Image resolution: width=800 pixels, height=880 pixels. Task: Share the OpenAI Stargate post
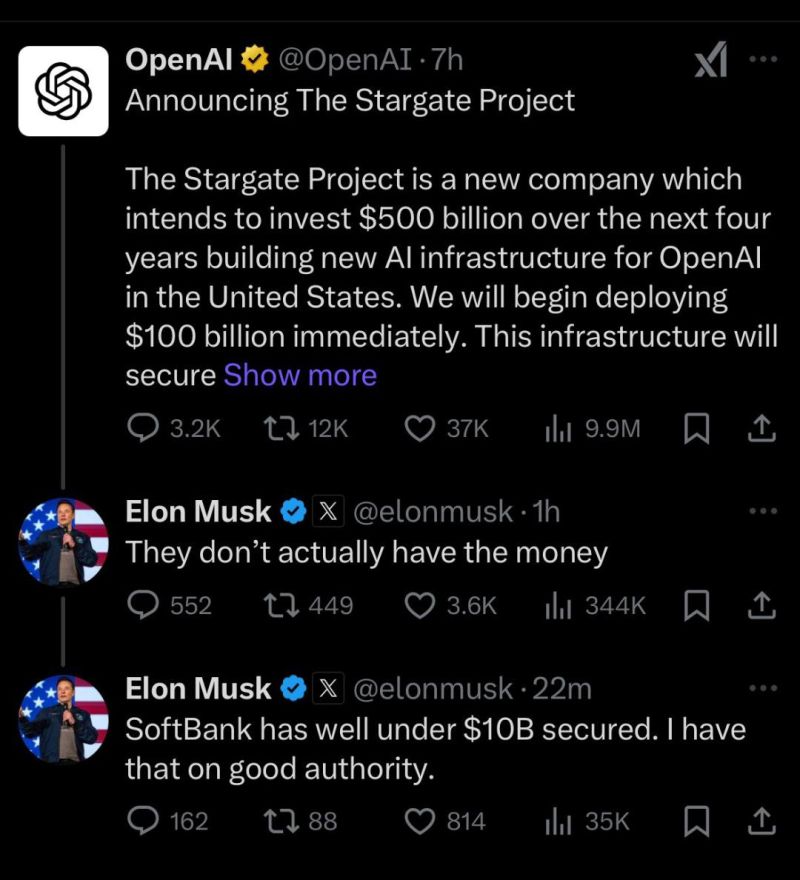(762, 429)
